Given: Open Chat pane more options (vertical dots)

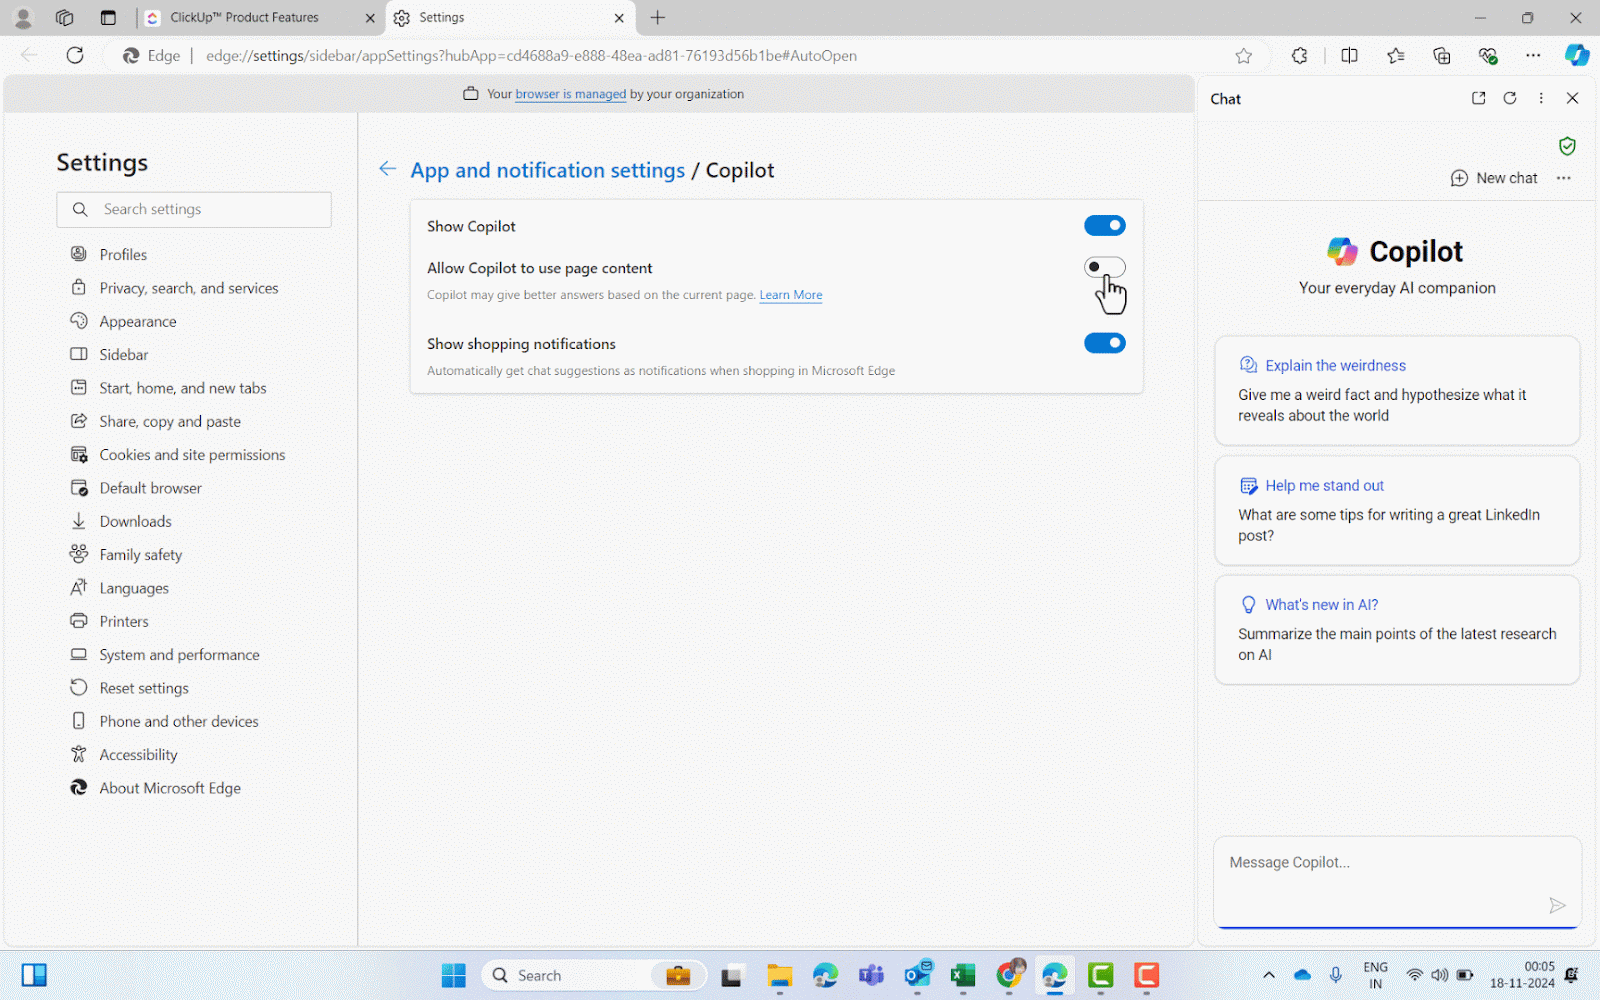Looking at the screenshot, I should [1541, 98].
